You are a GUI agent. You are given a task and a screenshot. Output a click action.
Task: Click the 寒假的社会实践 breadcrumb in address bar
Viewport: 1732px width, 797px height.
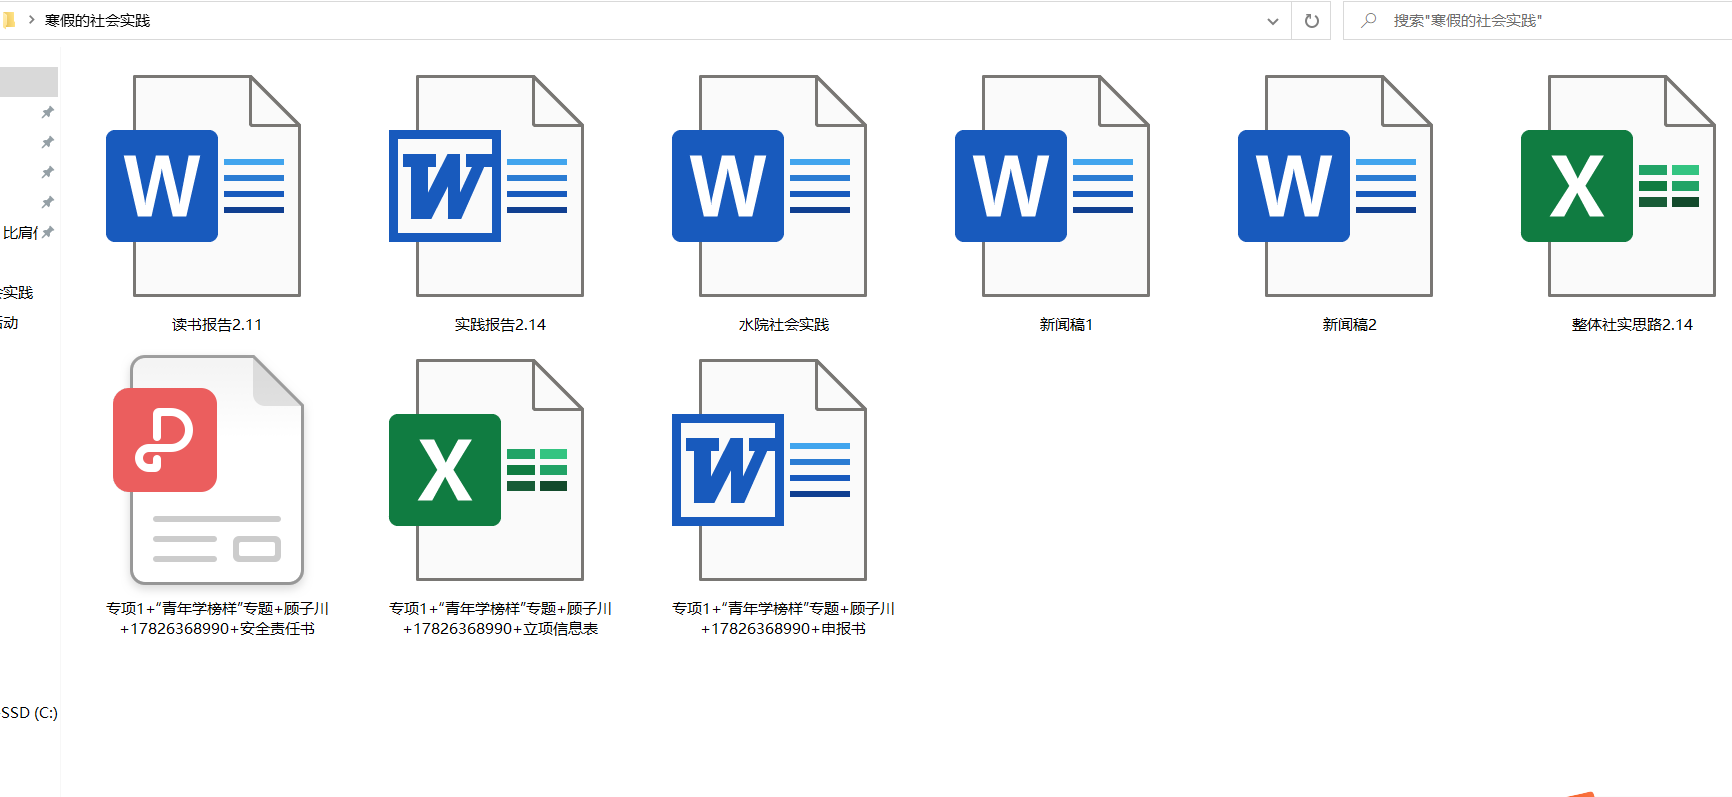tap(97, 21)
